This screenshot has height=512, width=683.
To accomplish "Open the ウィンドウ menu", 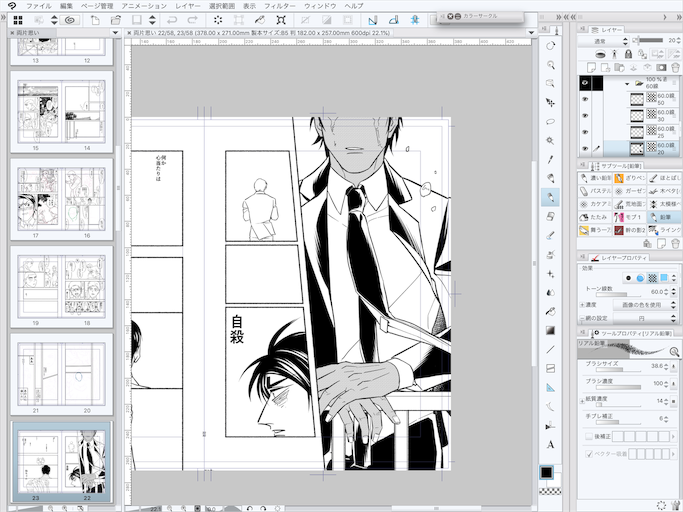I will point(320,6).
